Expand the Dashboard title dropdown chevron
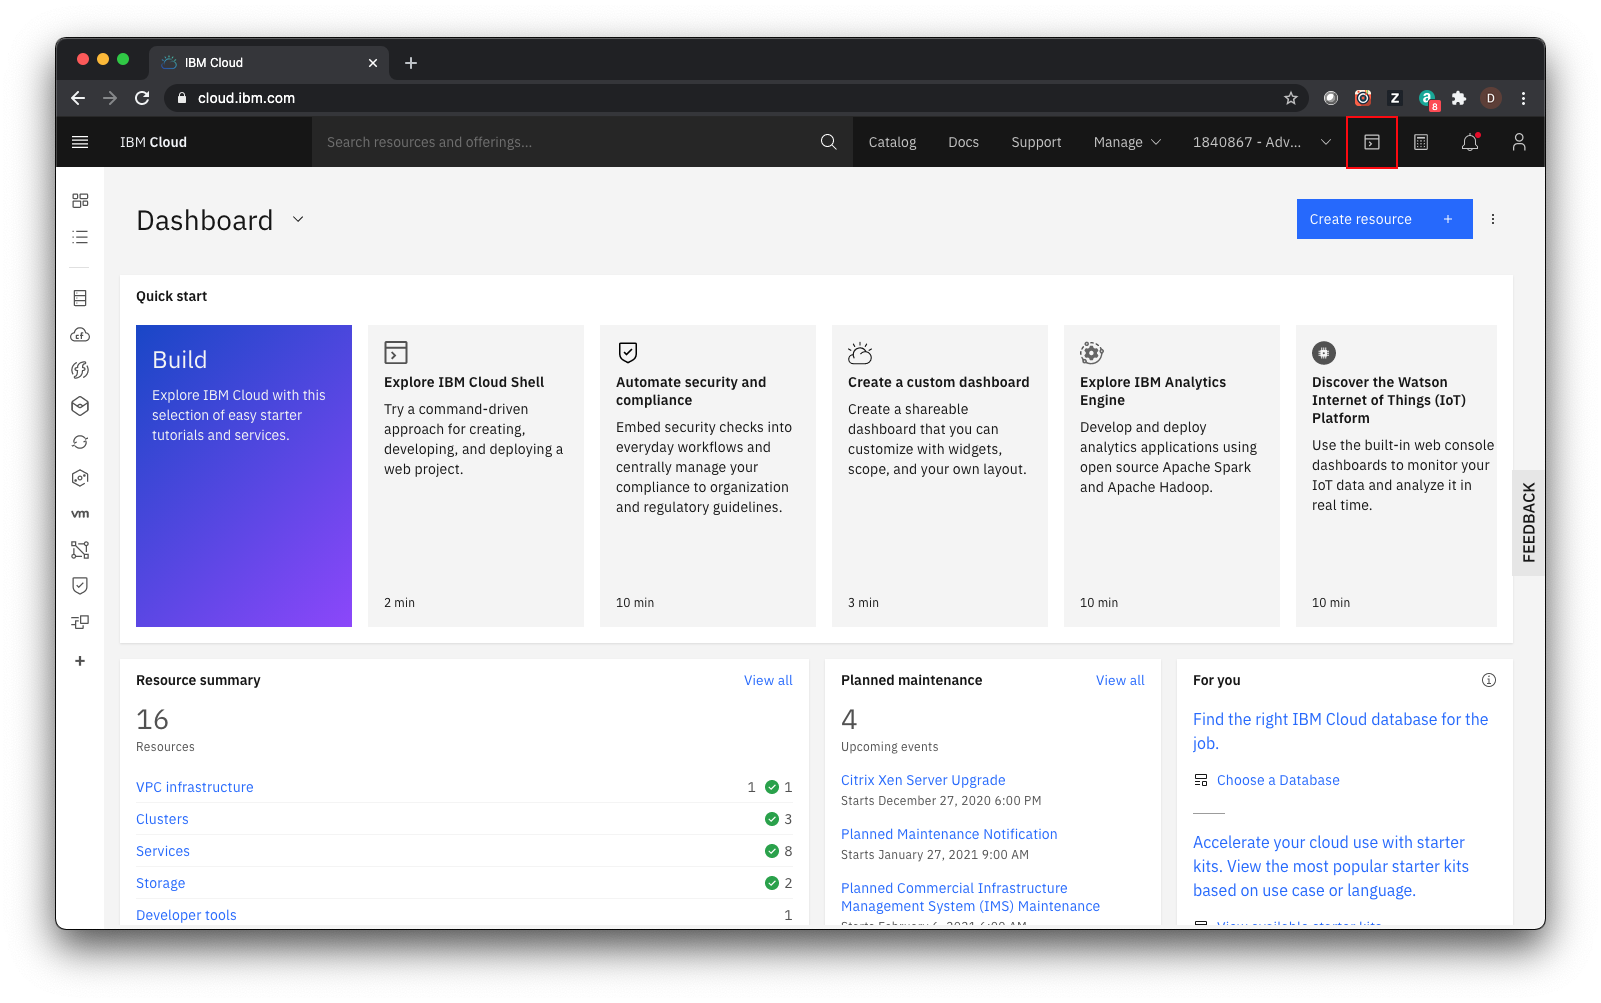The width and height of the screenshot is (1601, 1003). (298, 219)
